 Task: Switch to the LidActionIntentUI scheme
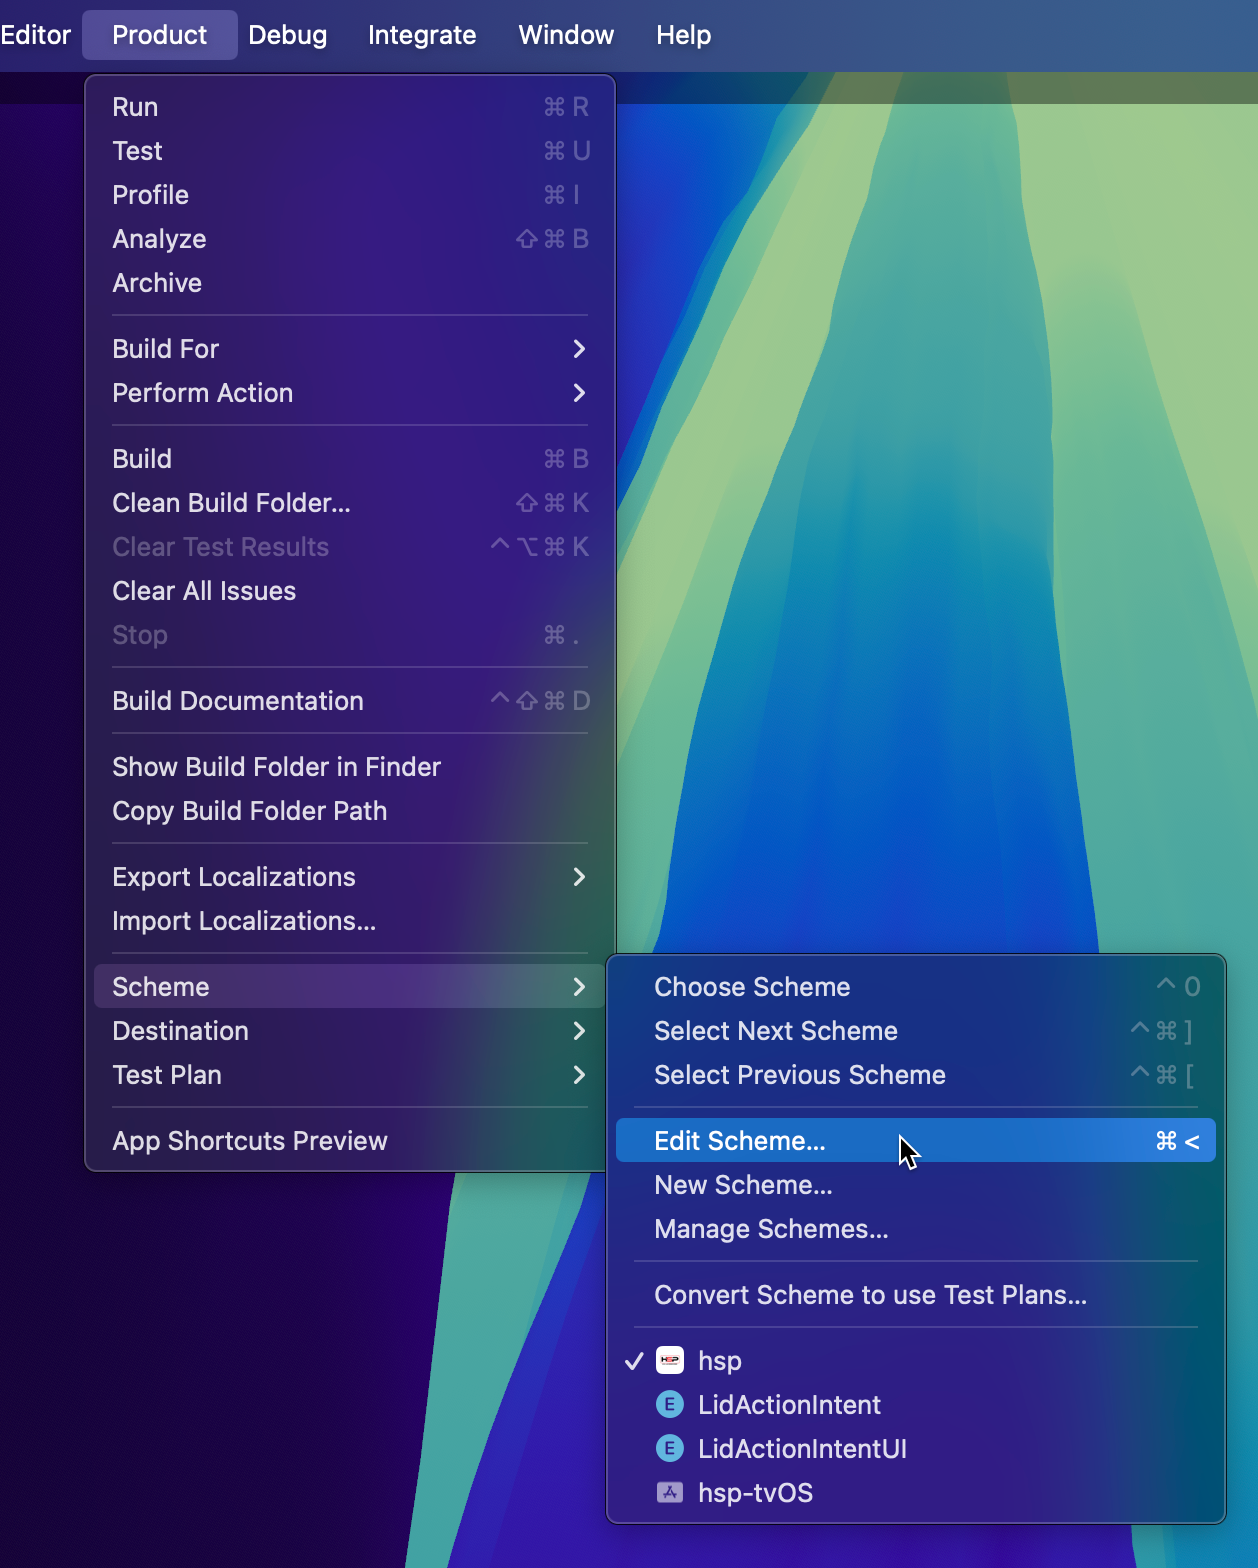[916, 1449]
